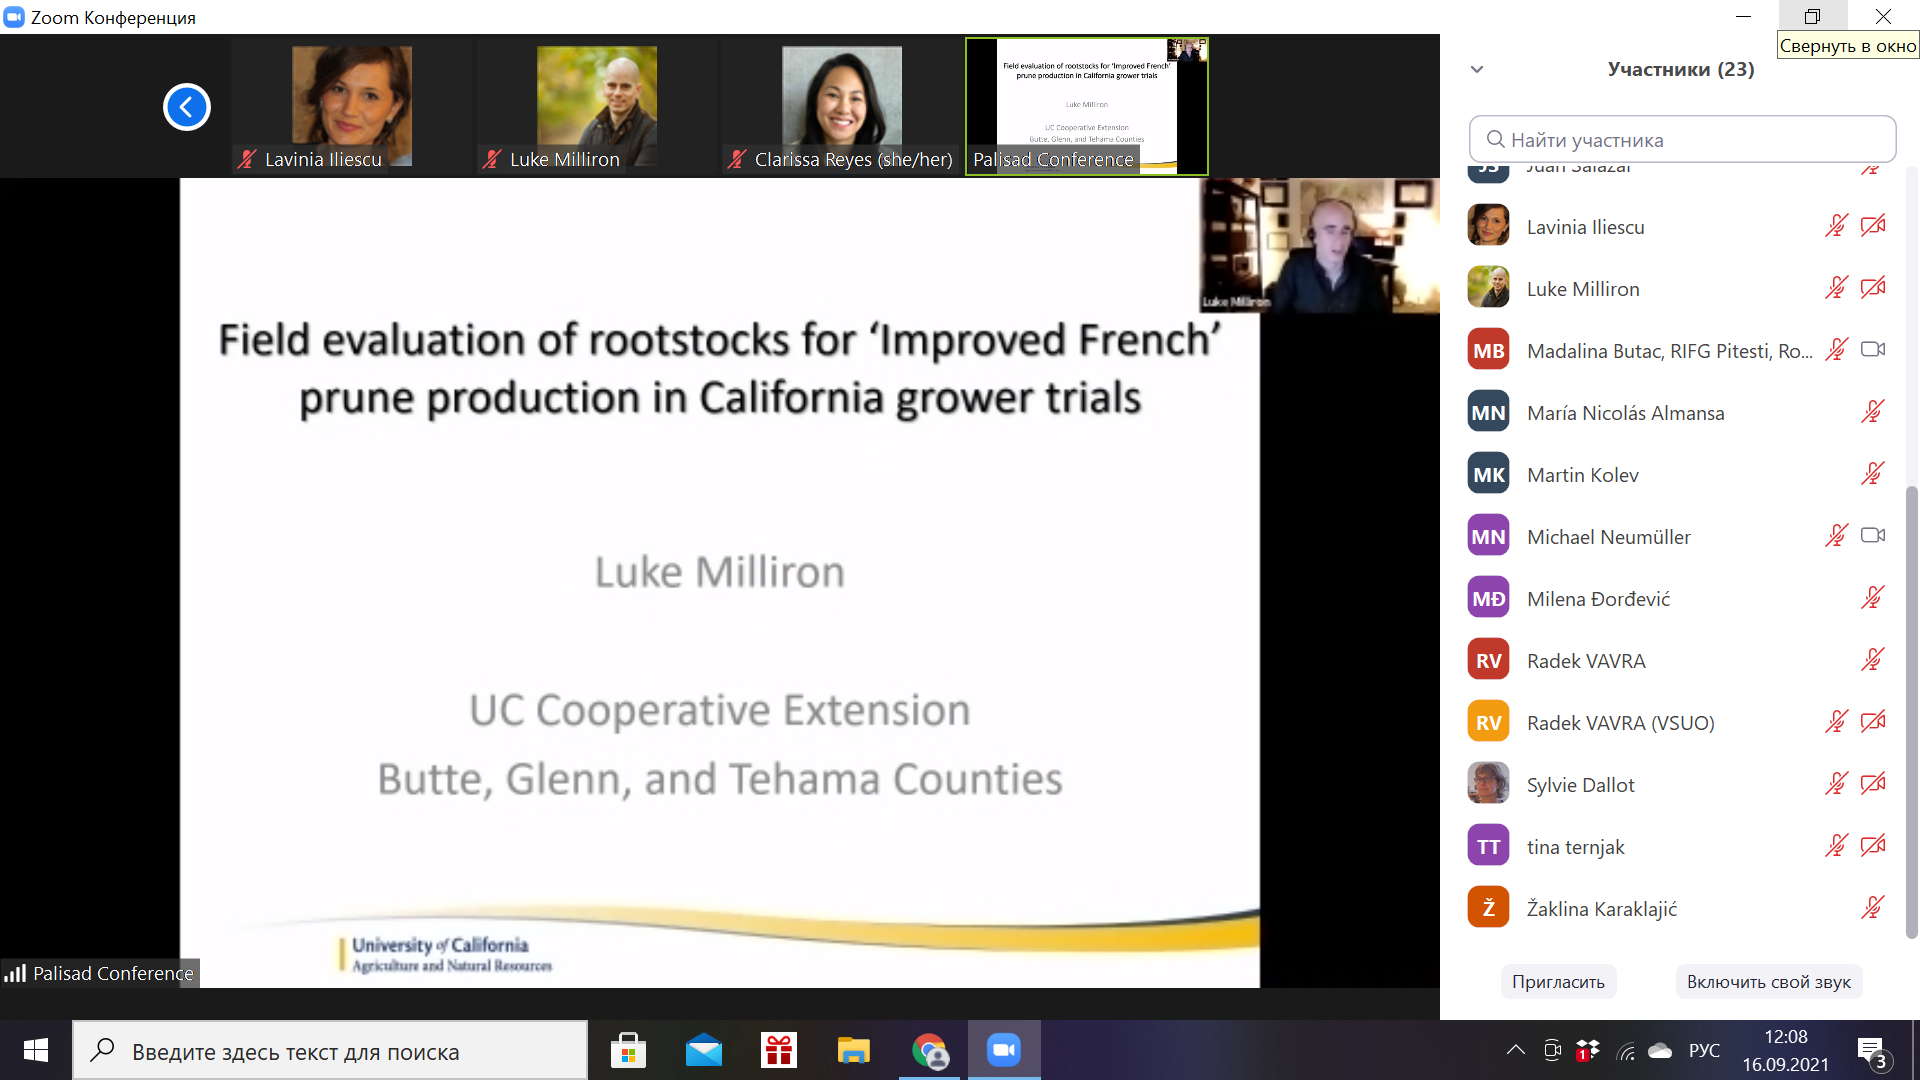Select Luke Milliron video thumbnail
Screen dimensions: 1920x1080
[x=596, y=107]
